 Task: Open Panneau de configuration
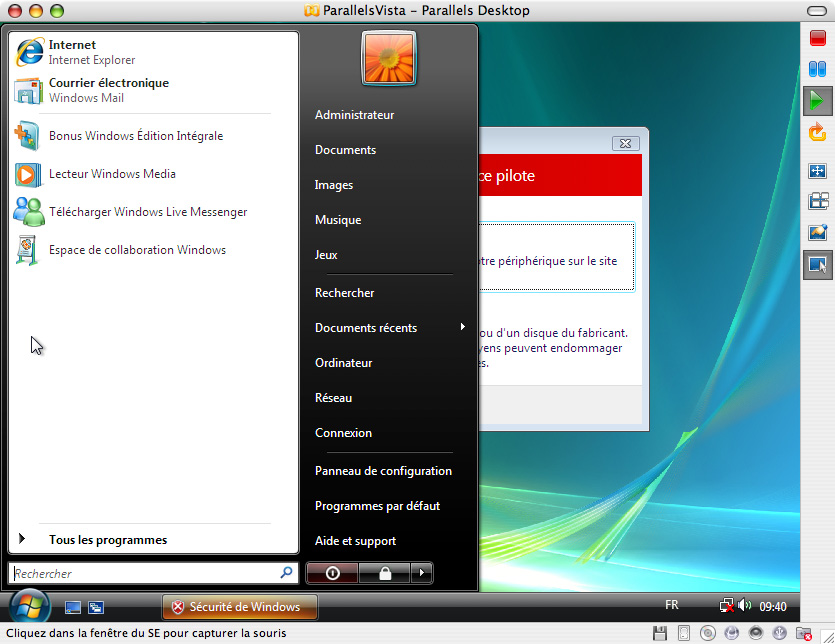[383, 471]
